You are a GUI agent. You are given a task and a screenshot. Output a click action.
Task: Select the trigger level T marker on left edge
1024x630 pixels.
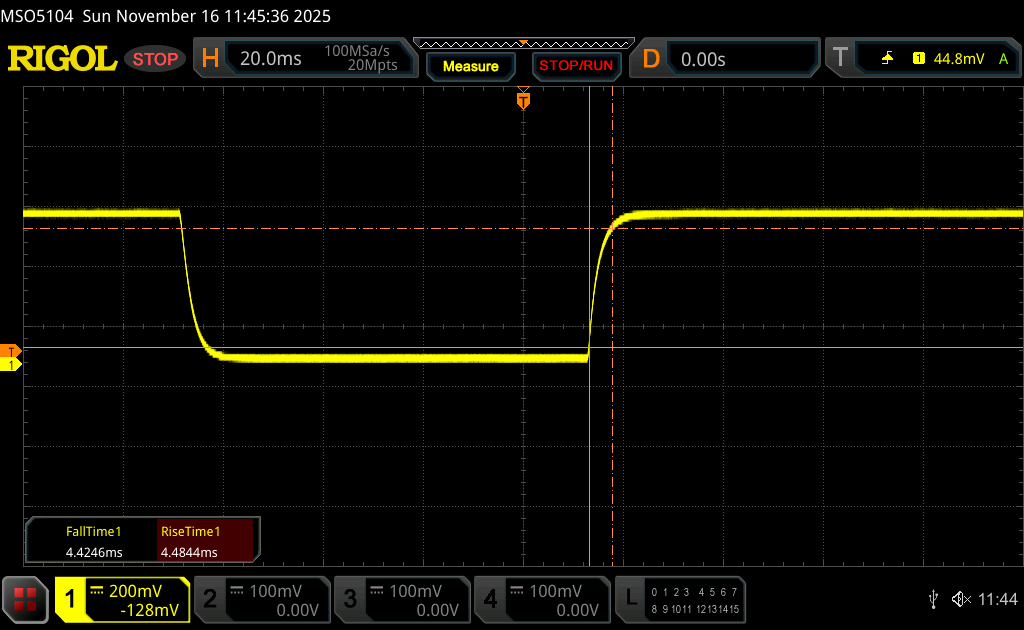11,351
